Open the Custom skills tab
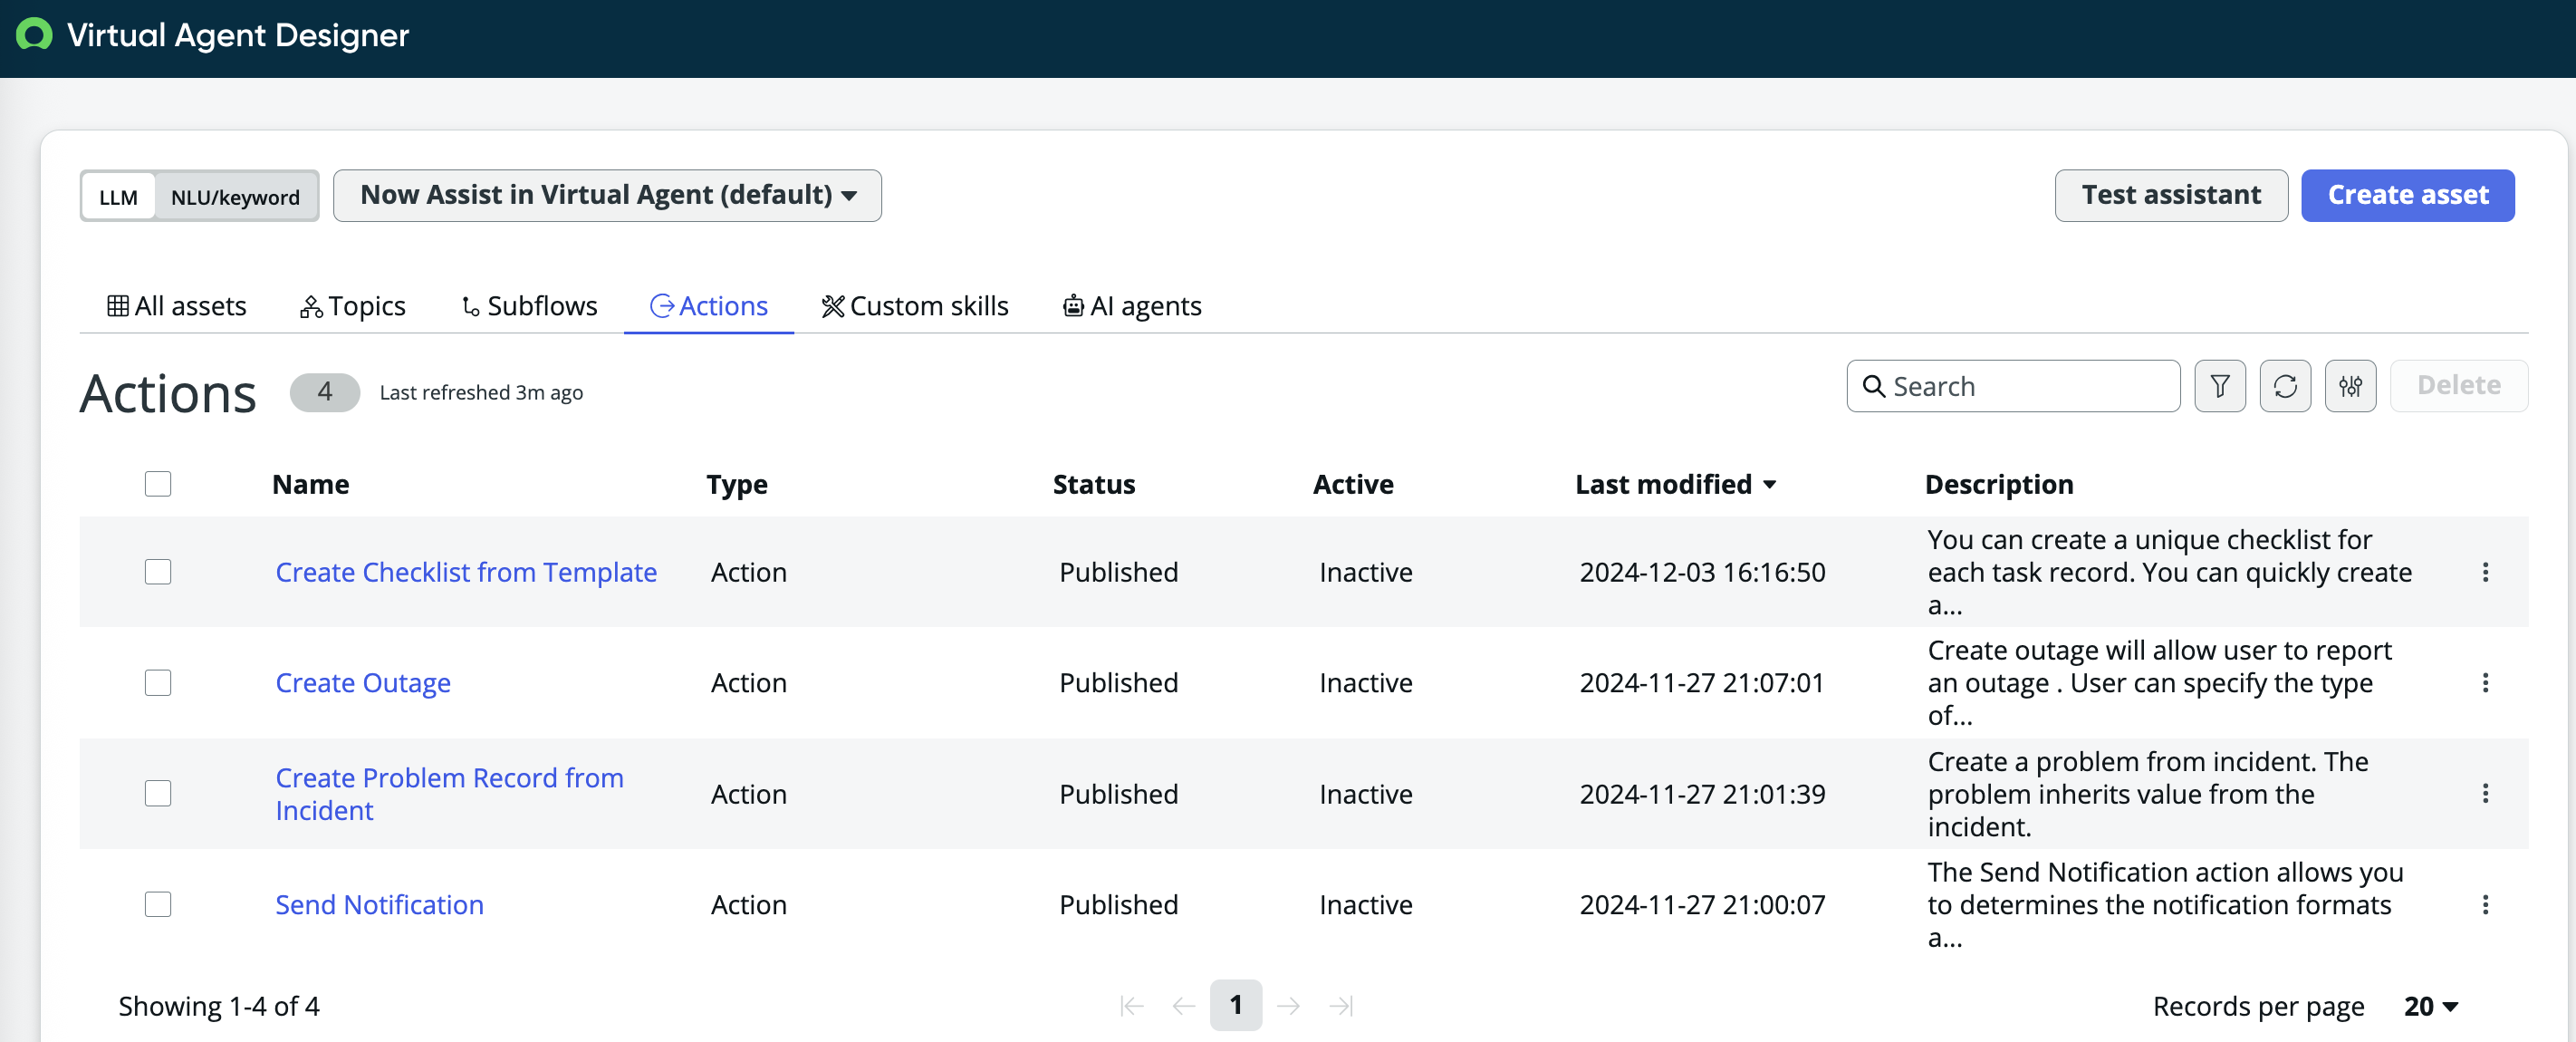Viewport: 2576px width, 1042px height. click(x=915, y=306)
